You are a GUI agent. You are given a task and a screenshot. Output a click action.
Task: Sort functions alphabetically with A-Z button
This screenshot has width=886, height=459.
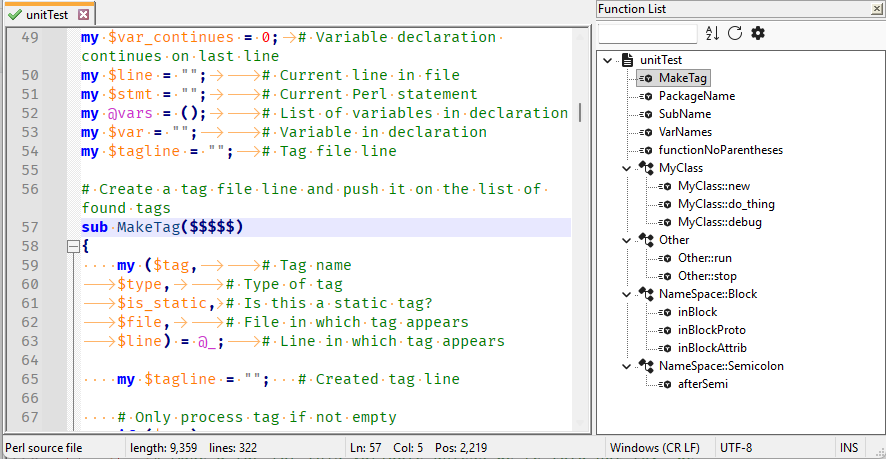tap(712, 34)
